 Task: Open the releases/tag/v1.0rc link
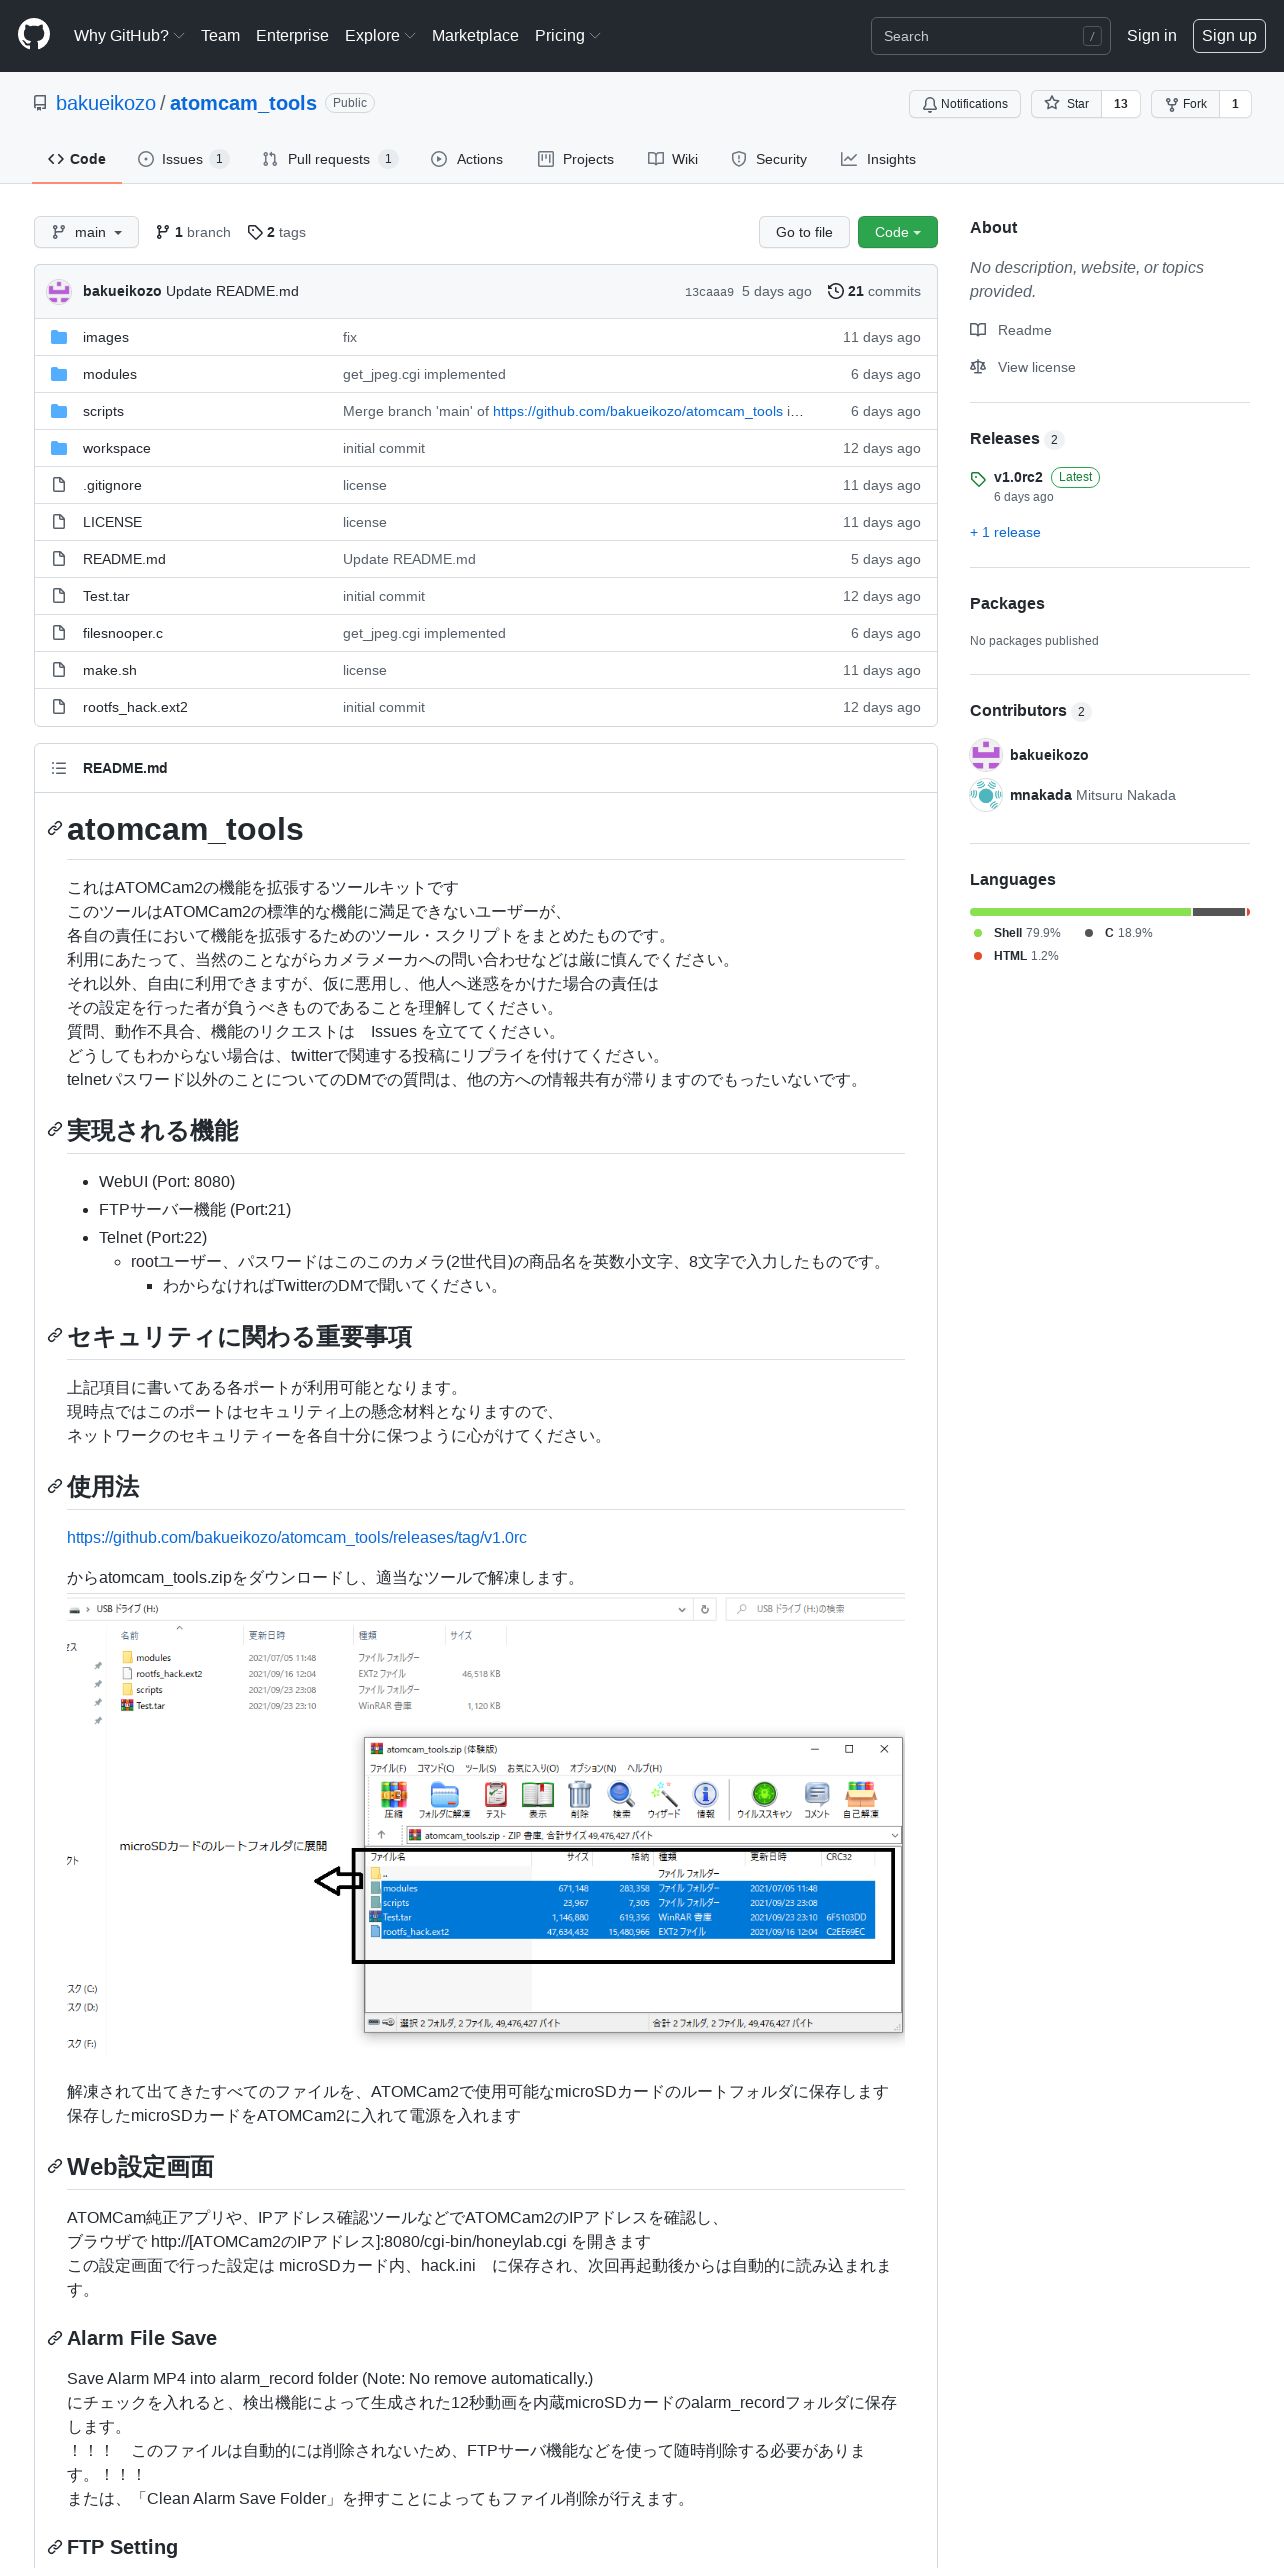pyautogui.click(x=297, y=1537)
